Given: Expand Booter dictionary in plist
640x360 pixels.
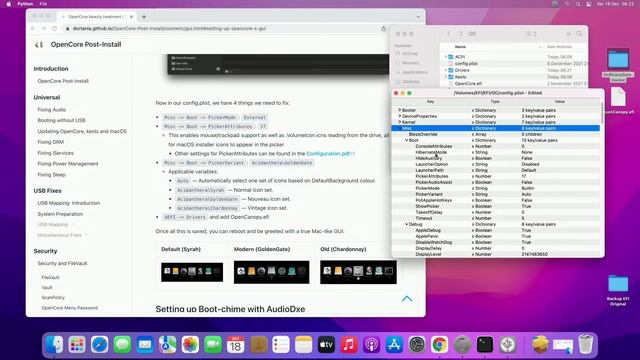Looking at the screenshot, I should tap(400, 110).
